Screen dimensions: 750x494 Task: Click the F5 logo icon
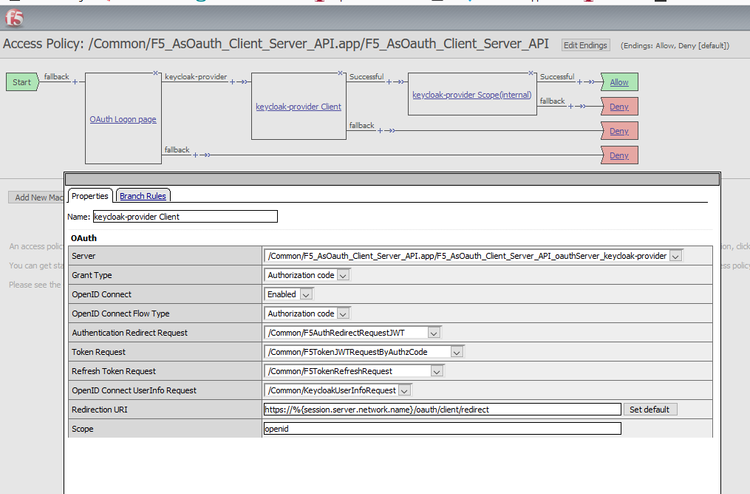coord(14,18)
